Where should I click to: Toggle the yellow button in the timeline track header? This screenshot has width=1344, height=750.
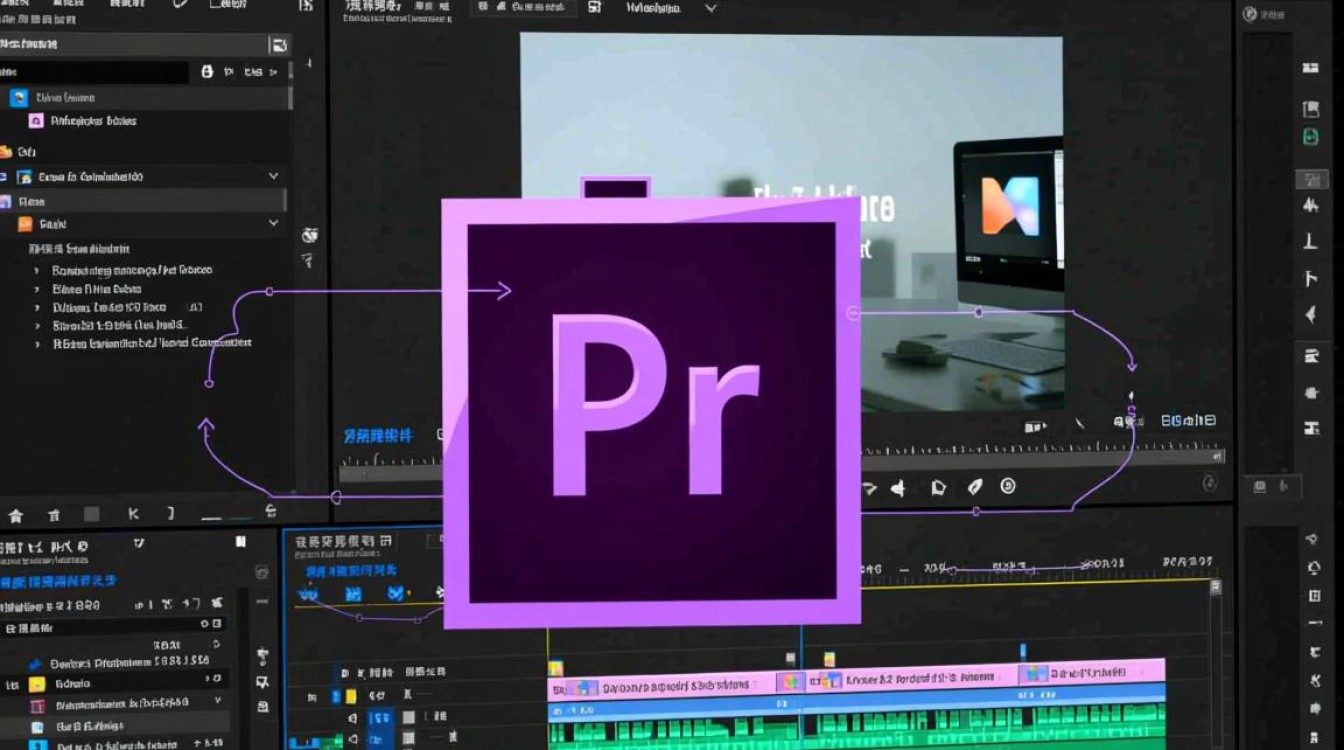[x=351, y=696]
